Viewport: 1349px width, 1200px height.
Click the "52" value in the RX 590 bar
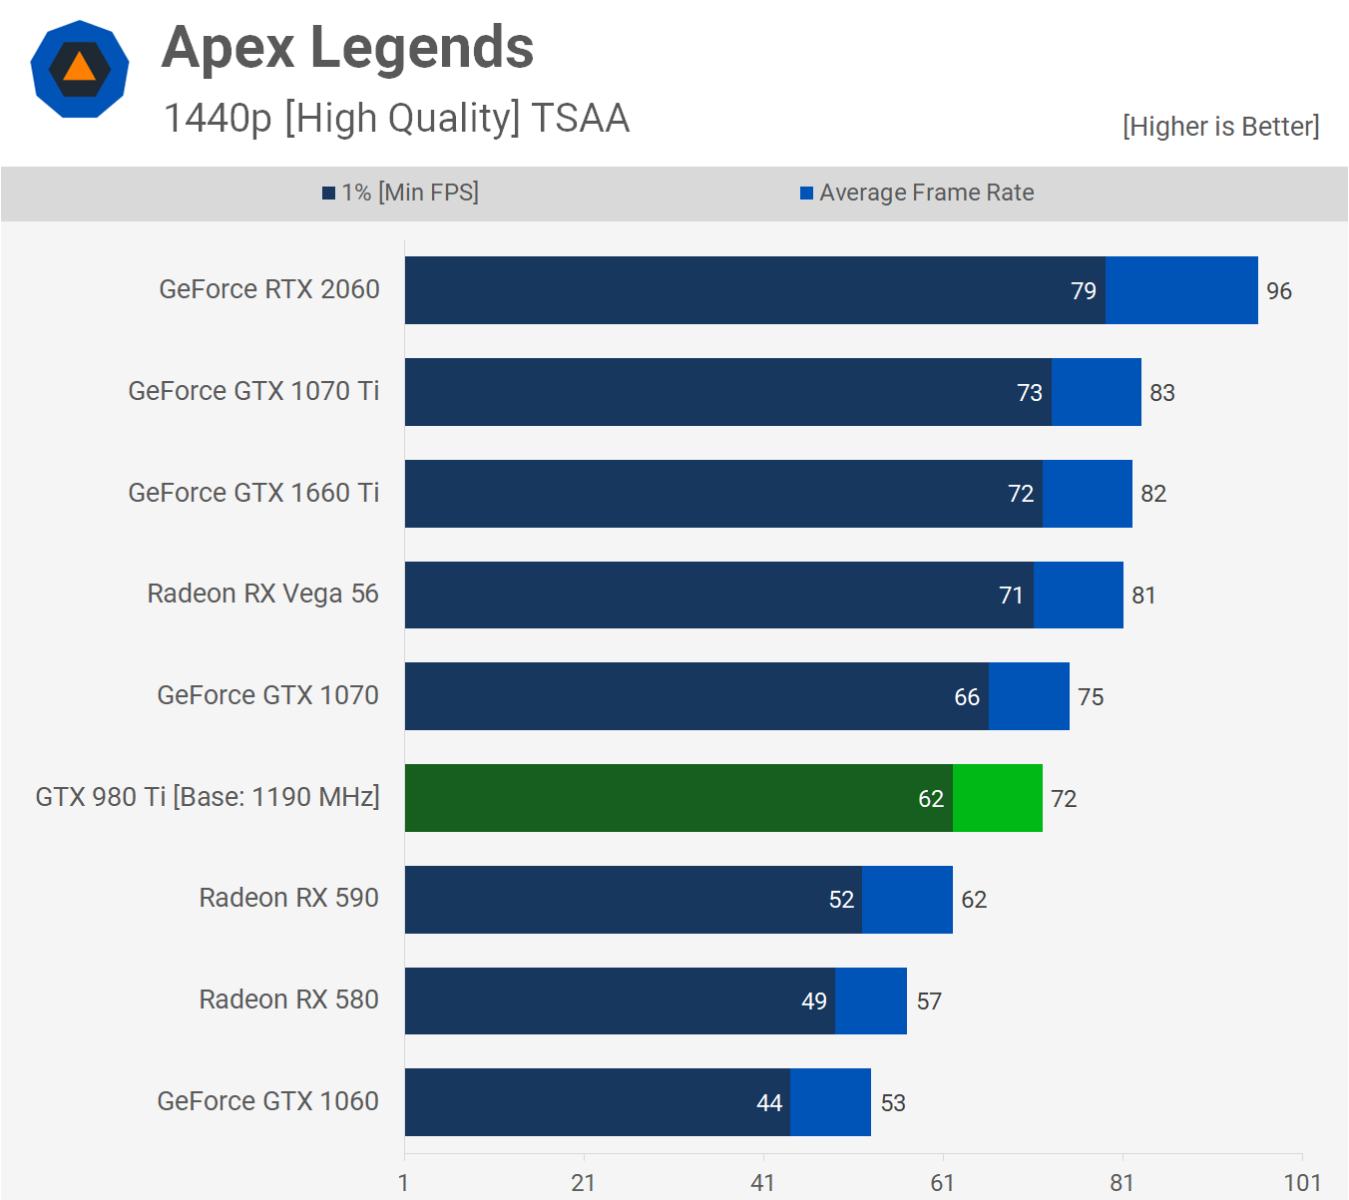tap(842, 900)
